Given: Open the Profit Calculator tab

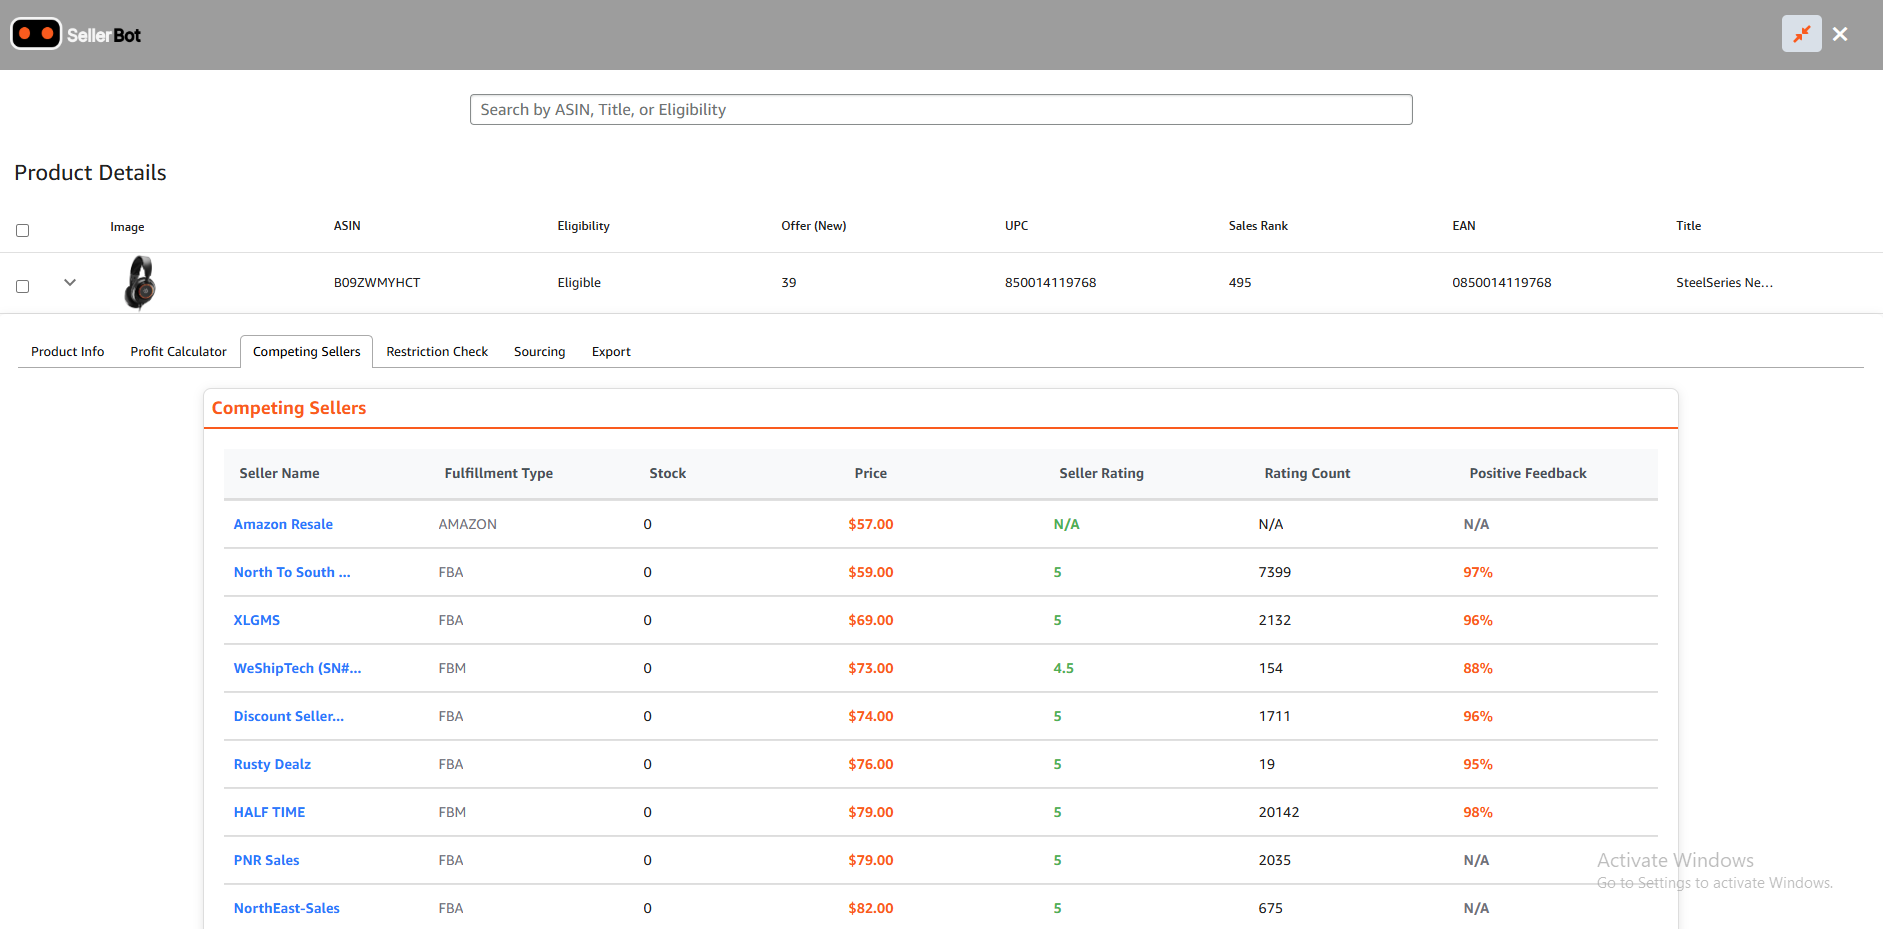Looking at the screenshot, I should [178, 352].
